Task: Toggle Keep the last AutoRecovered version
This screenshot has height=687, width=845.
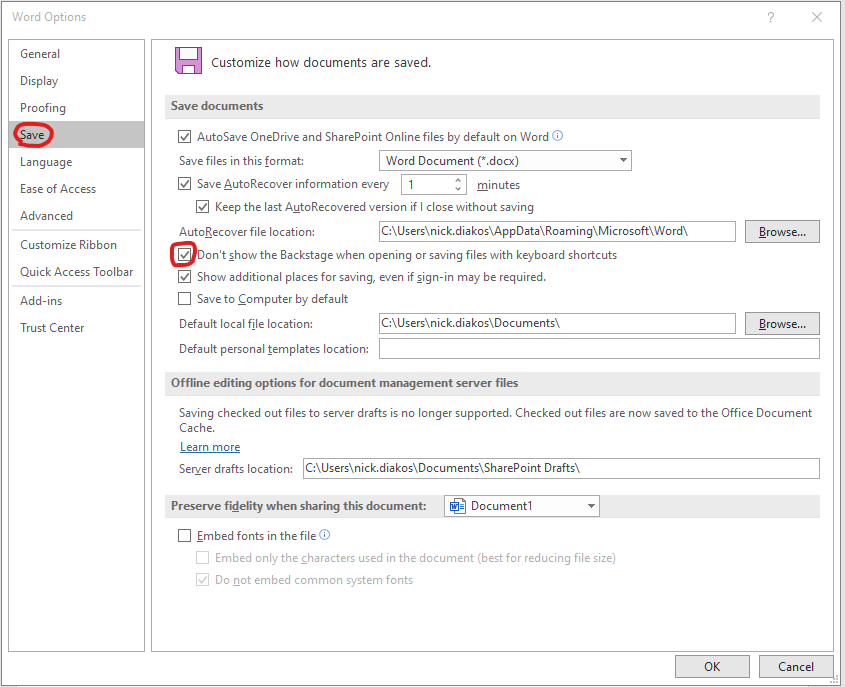Action: (x=202, y=206)
